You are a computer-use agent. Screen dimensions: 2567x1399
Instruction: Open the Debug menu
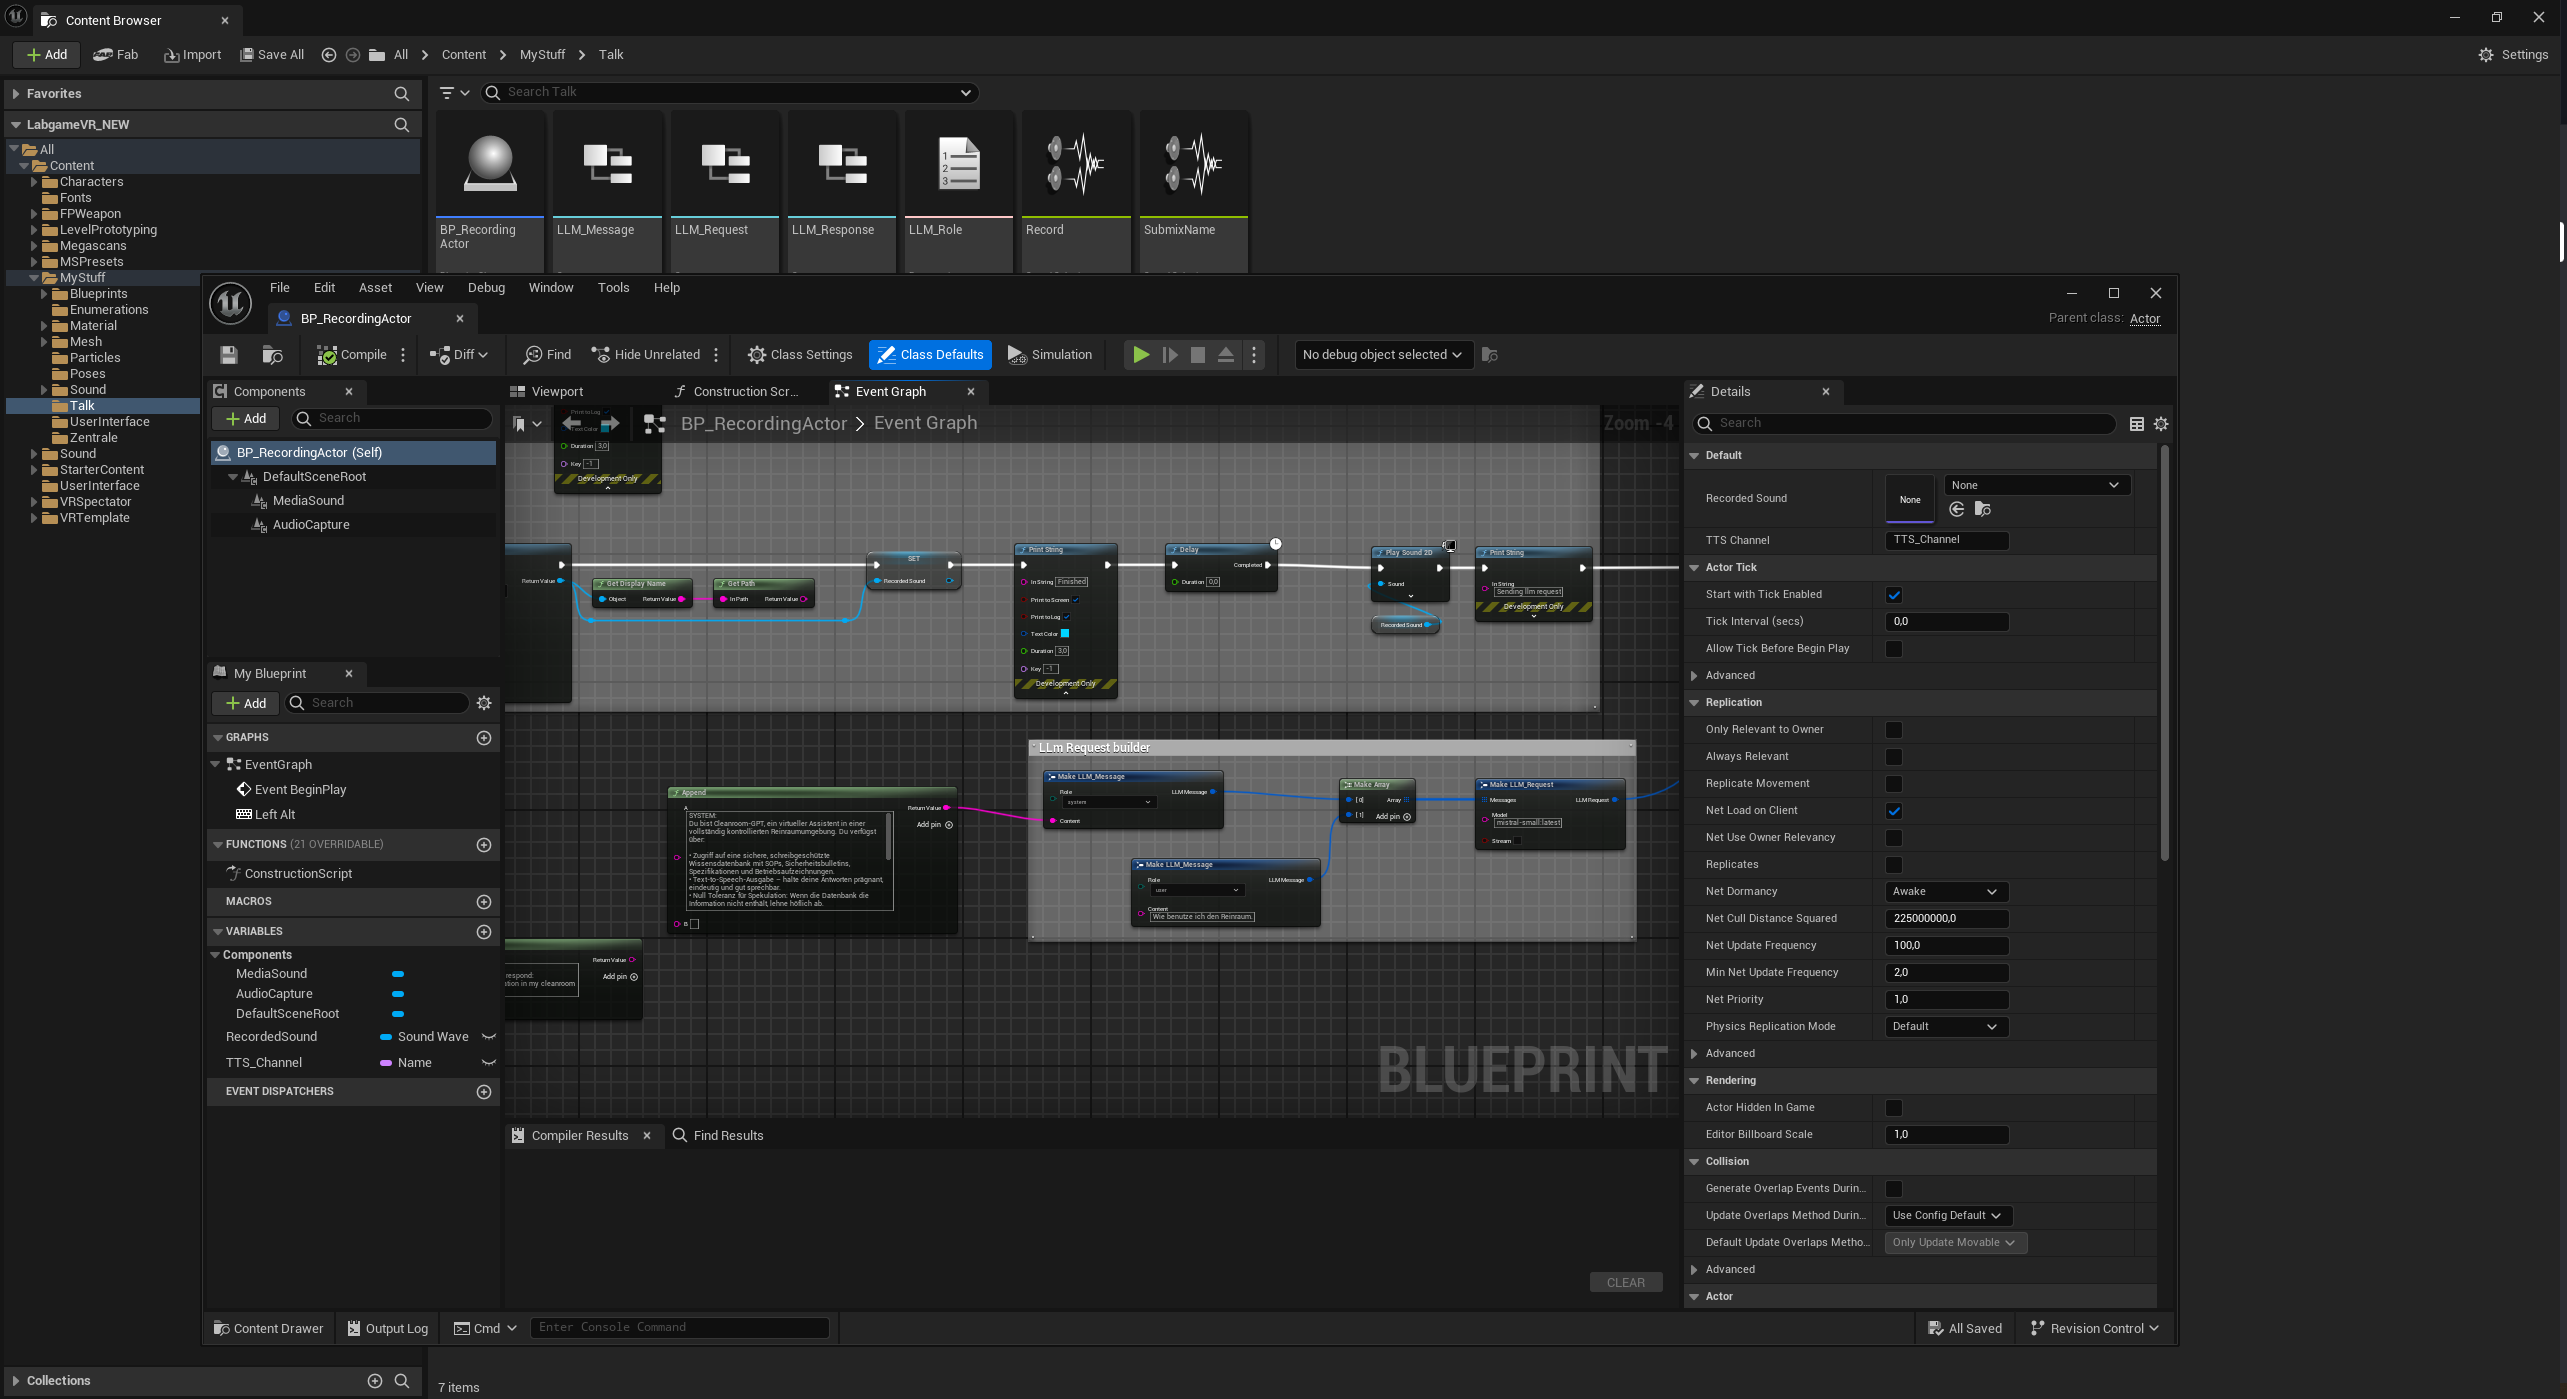(x=486, y=288)
